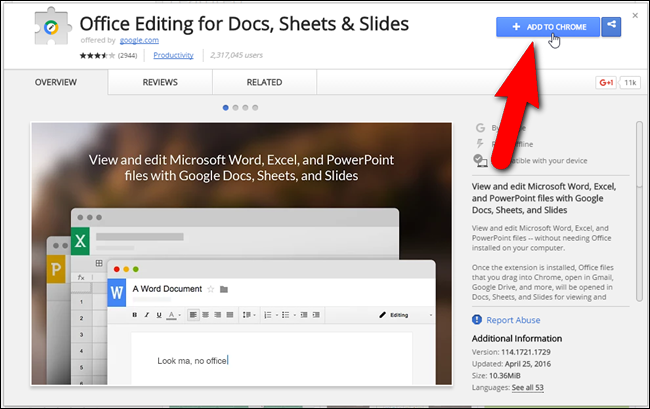Viewport: 650px width, 409px height.
Task: Close the extension details dialog
Action: [635, 15]
